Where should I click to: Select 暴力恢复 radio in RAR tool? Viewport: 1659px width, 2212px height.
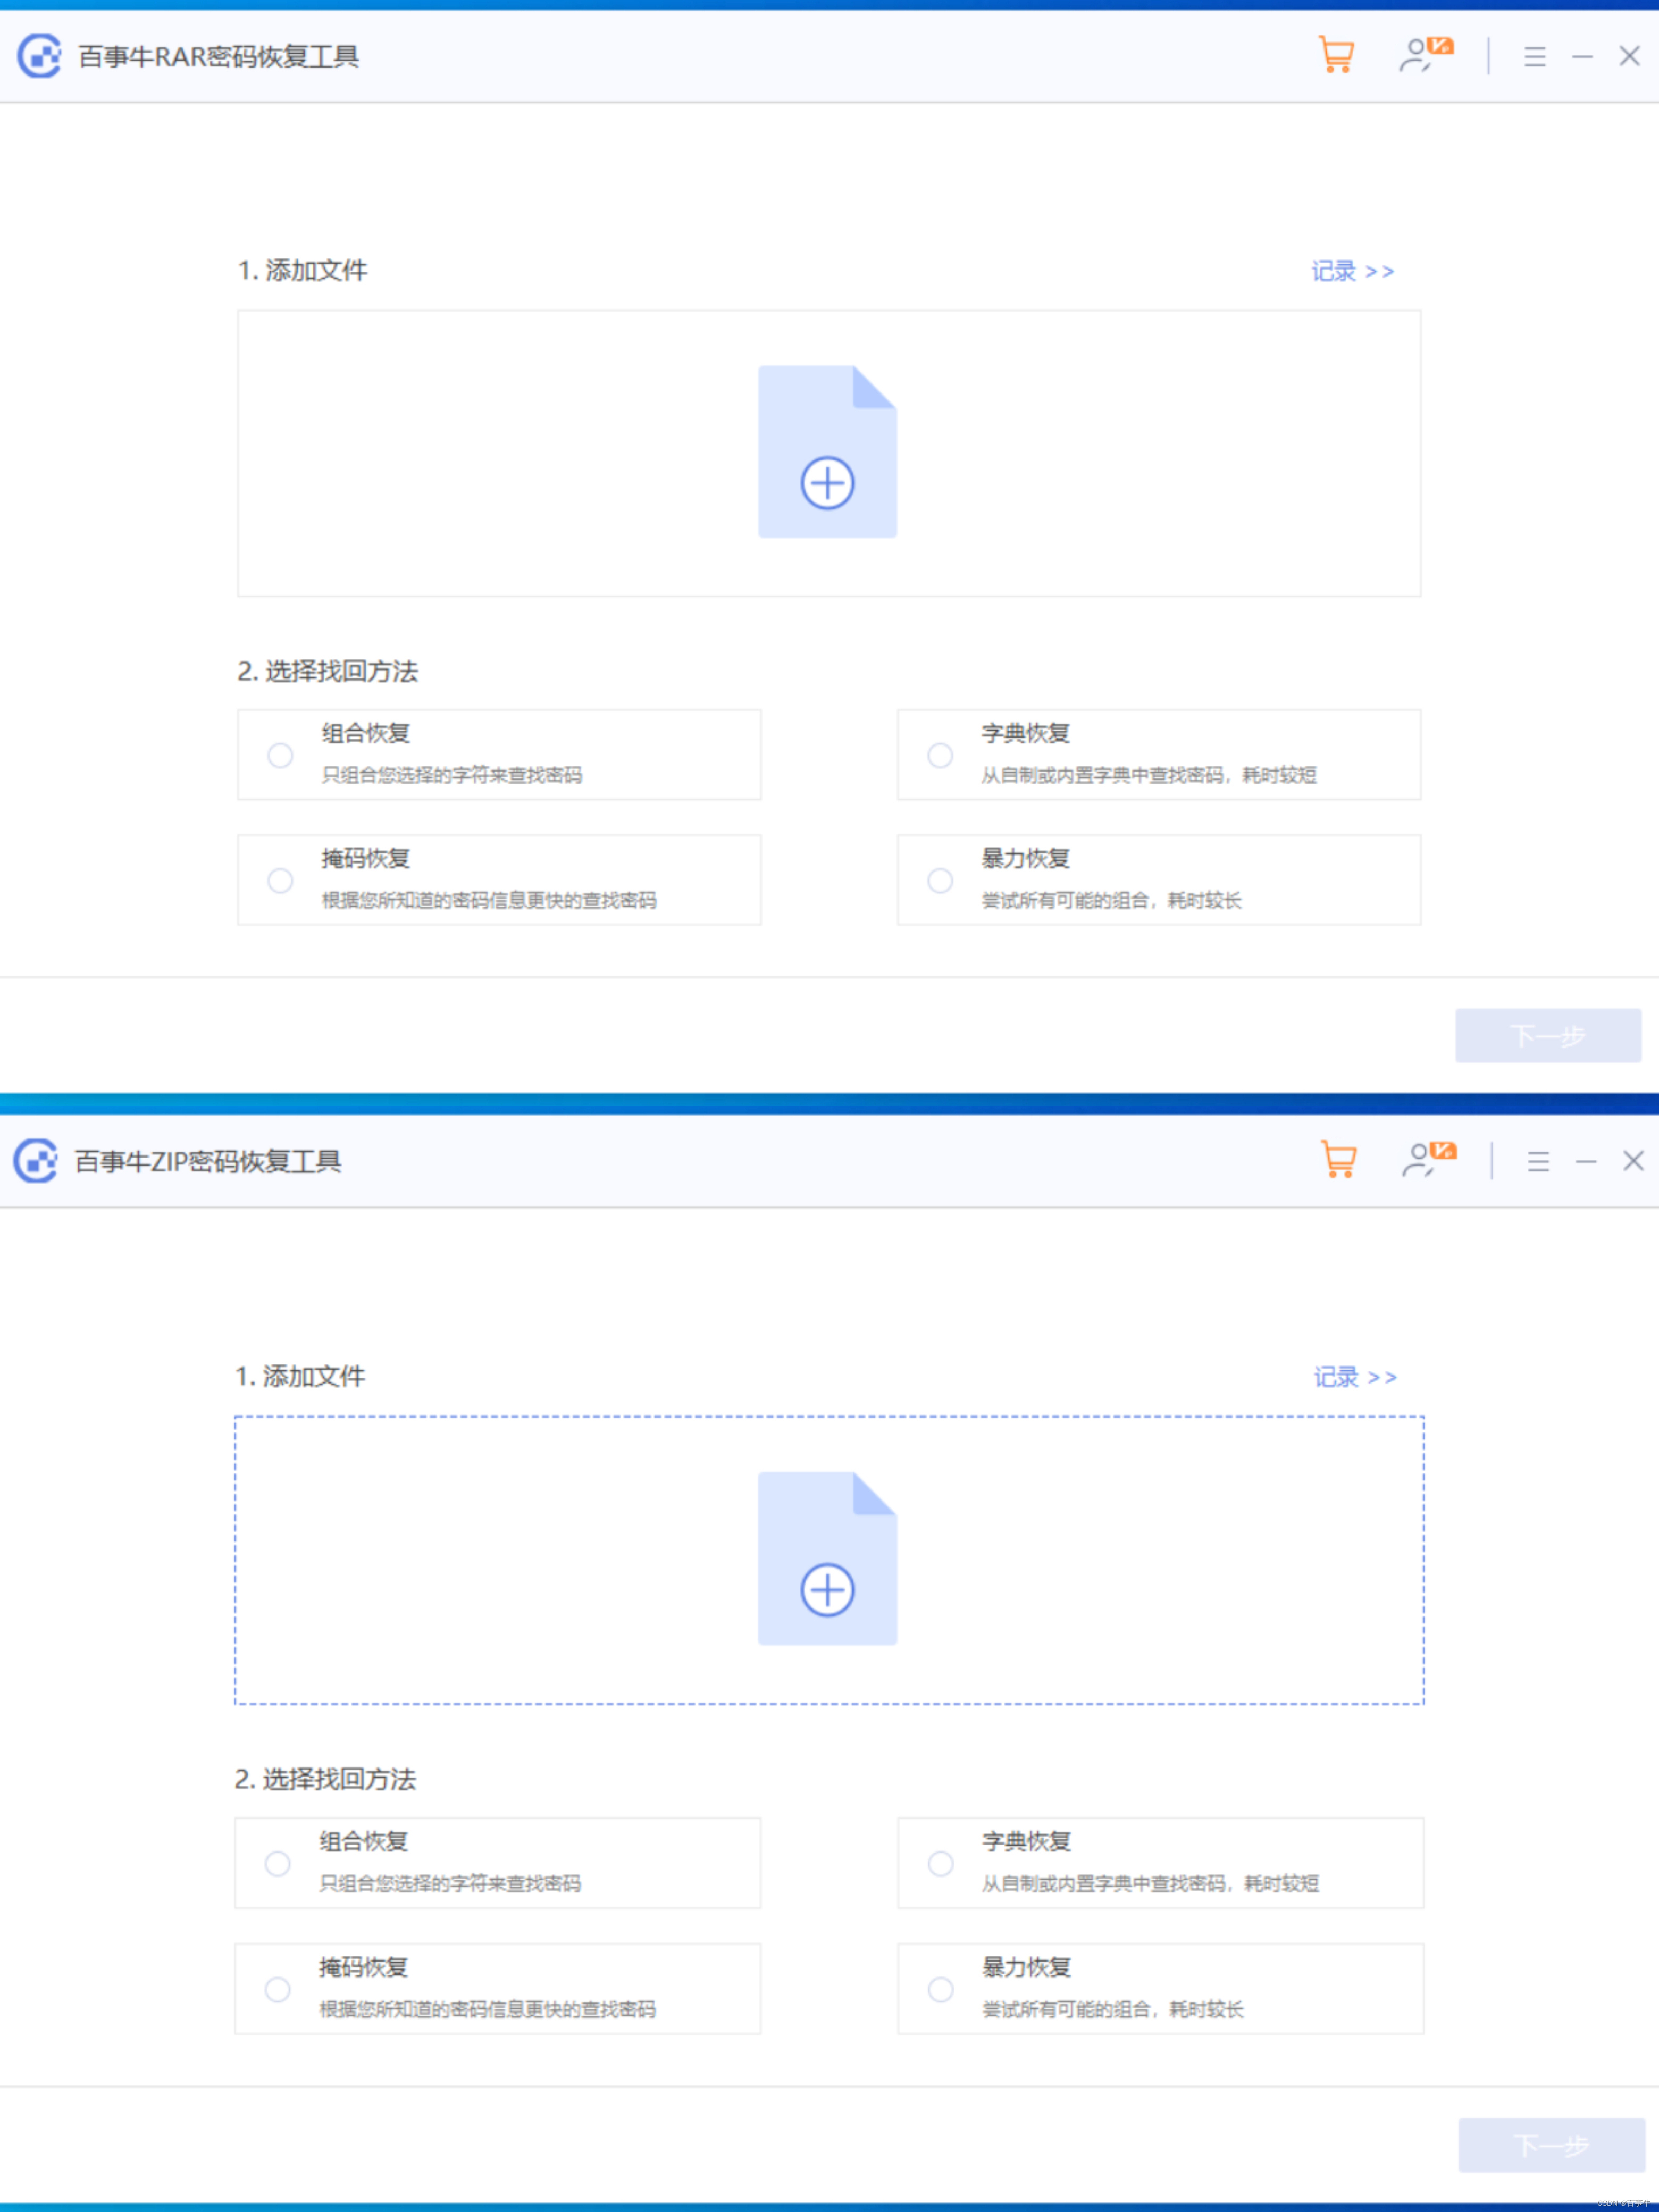pyautogui.click(x=940, y=880)
